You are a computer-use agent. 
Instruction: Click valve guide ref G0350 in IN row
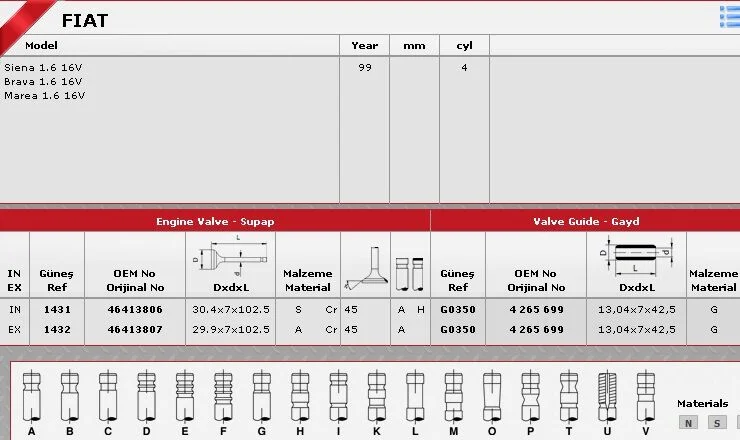[x=458, y=310]
